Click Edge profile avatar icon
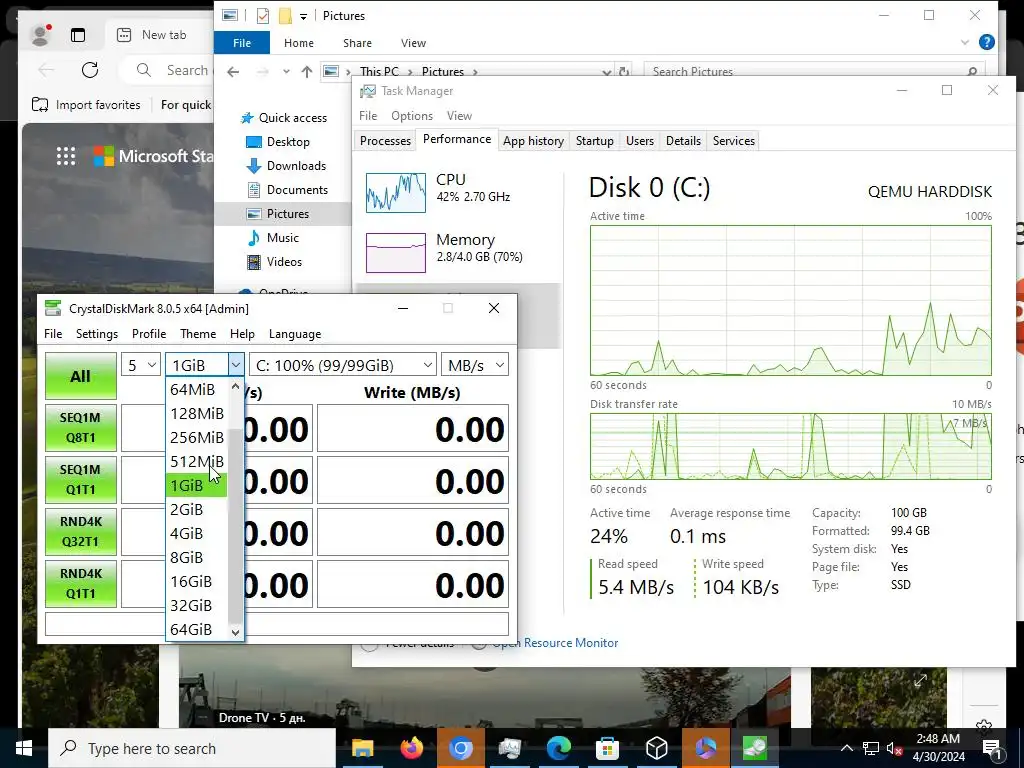 tap(40, 35)
